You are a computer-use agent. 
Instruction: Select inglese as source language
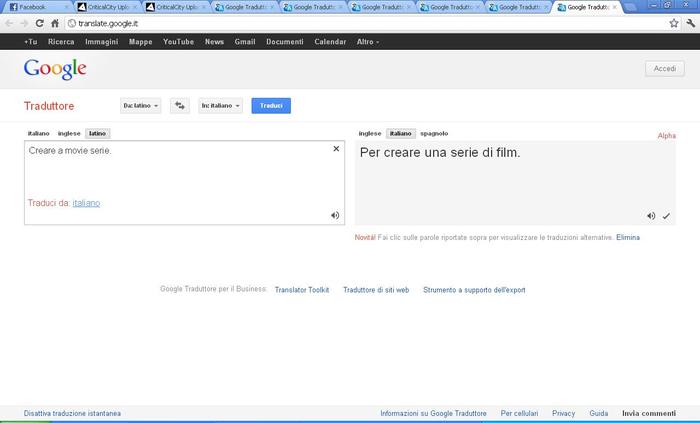pyautogui.click(x=69, y=133)
